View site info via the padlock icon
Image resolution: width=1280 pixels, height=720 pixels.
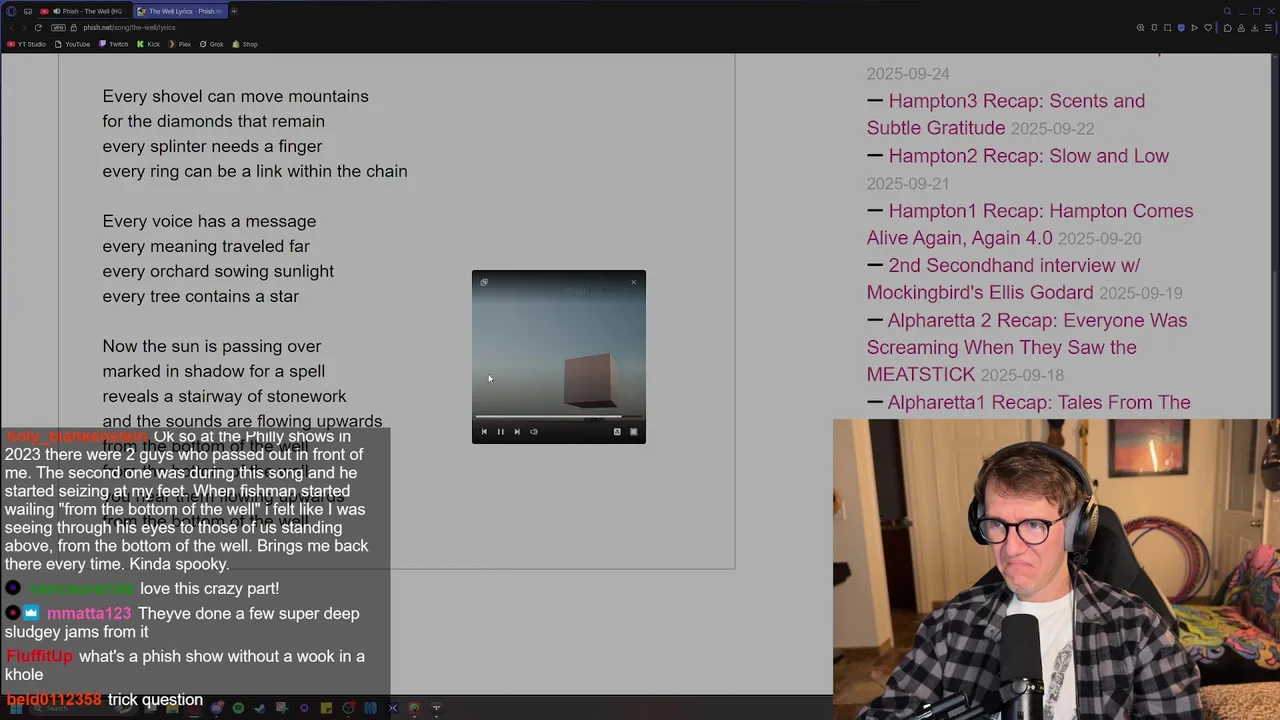click(x=74, y=28)
